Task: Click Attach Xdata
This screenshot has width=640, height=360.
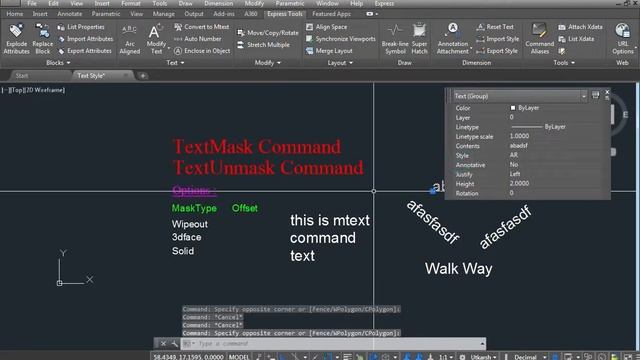Action: 580,27
